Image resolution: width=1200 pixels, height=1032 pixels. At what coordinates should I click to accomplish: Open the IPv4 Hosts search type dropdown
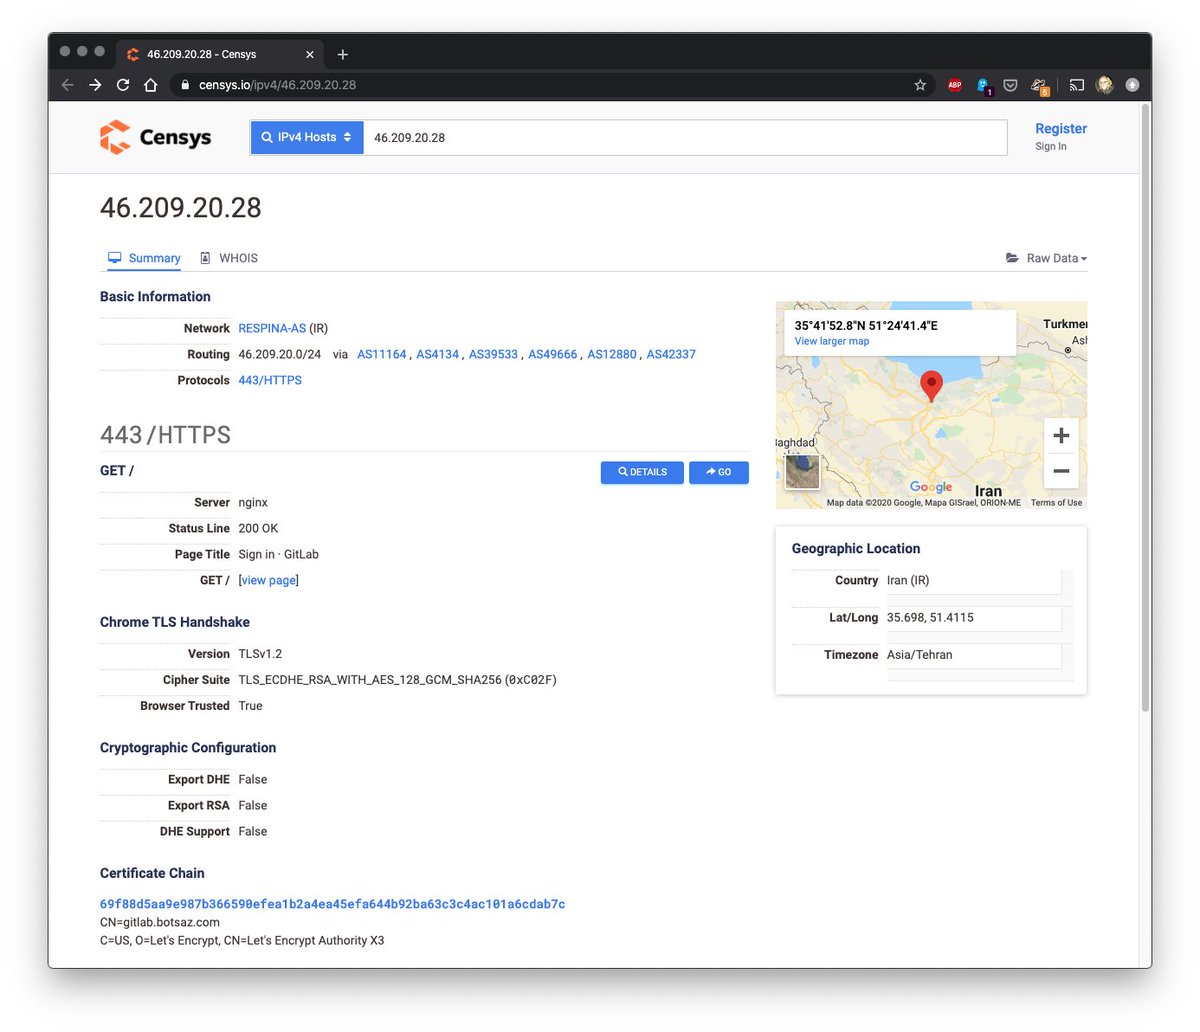tap(307, 137)
